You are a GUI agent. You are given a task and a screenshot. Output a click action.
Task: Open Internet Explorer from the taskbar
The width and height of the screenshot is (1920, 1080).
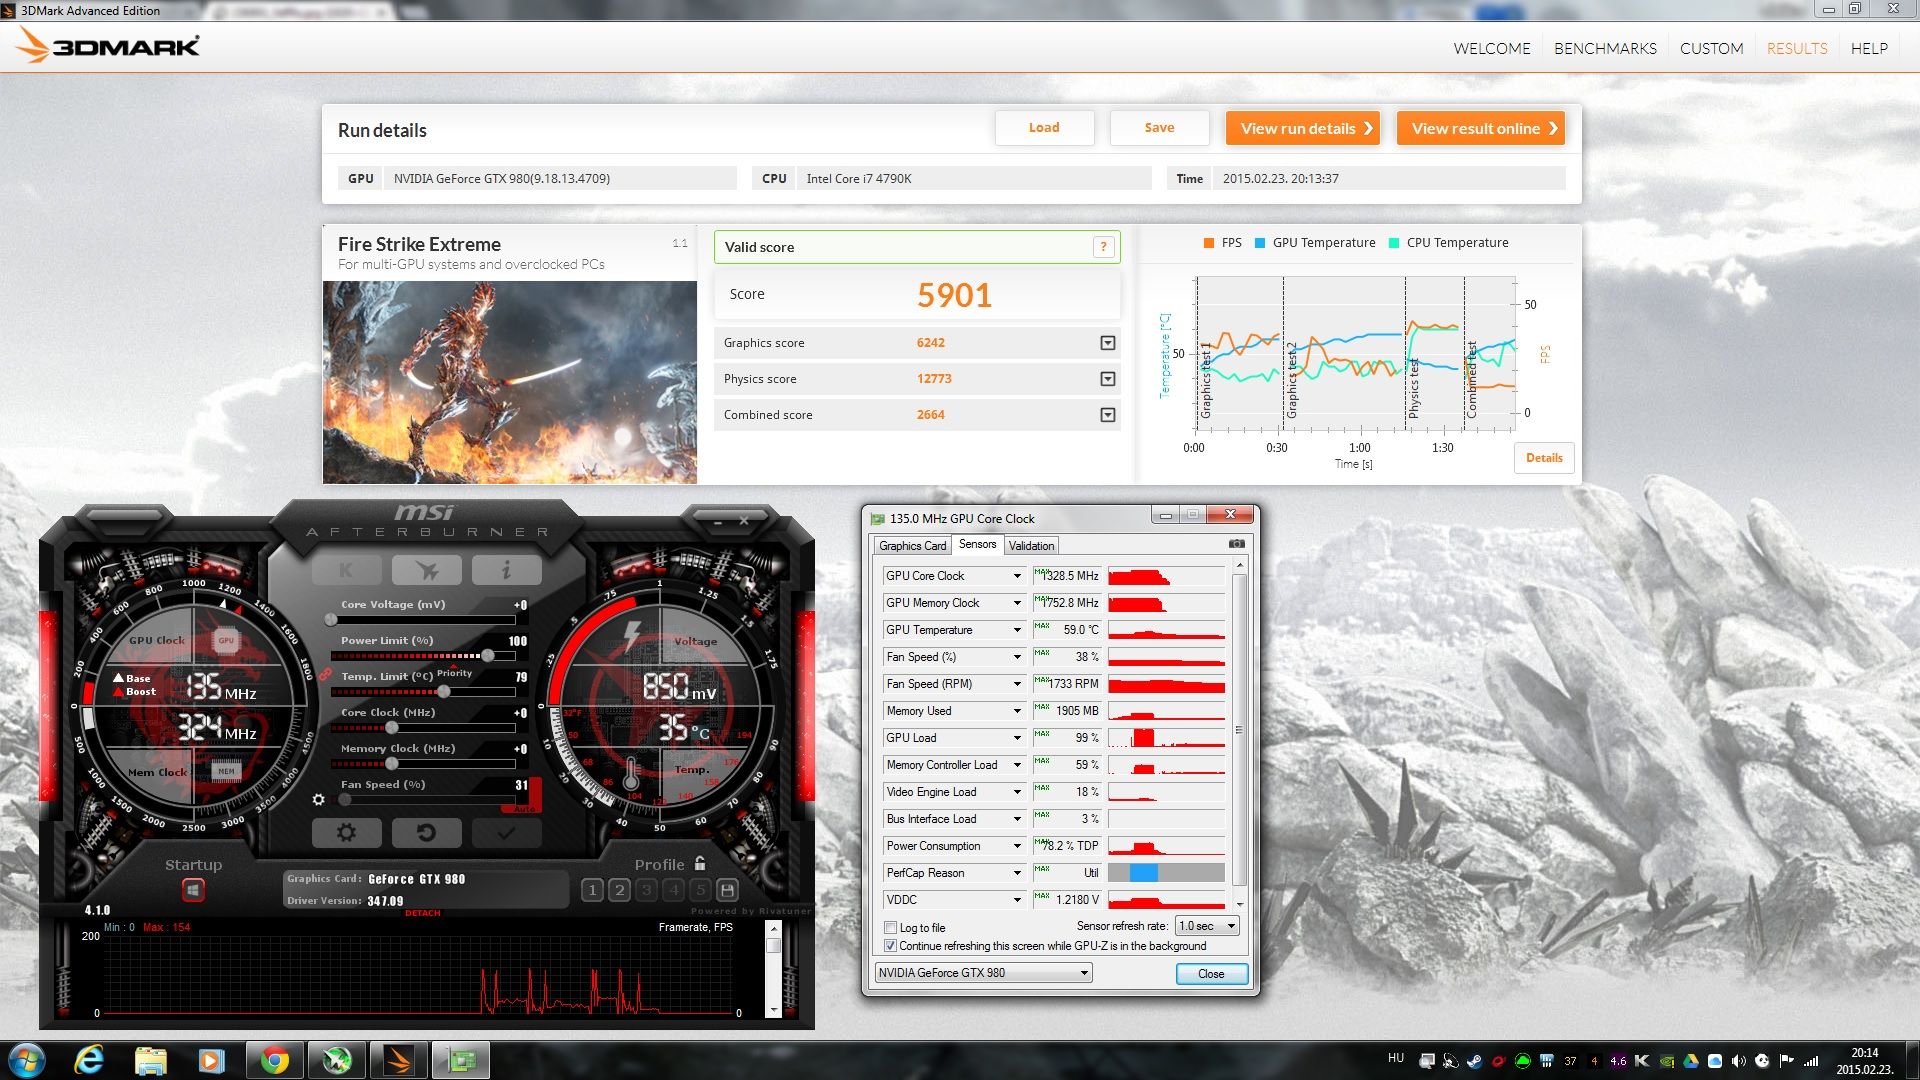tap(89, 1060)
